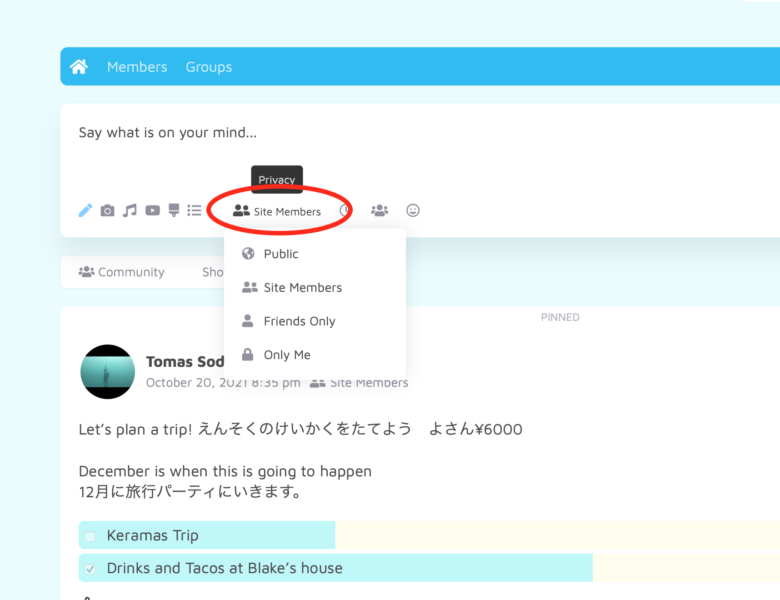Select Only Me privacy option
This screenshot has height=600, width=780.
(x=287, y=355)
